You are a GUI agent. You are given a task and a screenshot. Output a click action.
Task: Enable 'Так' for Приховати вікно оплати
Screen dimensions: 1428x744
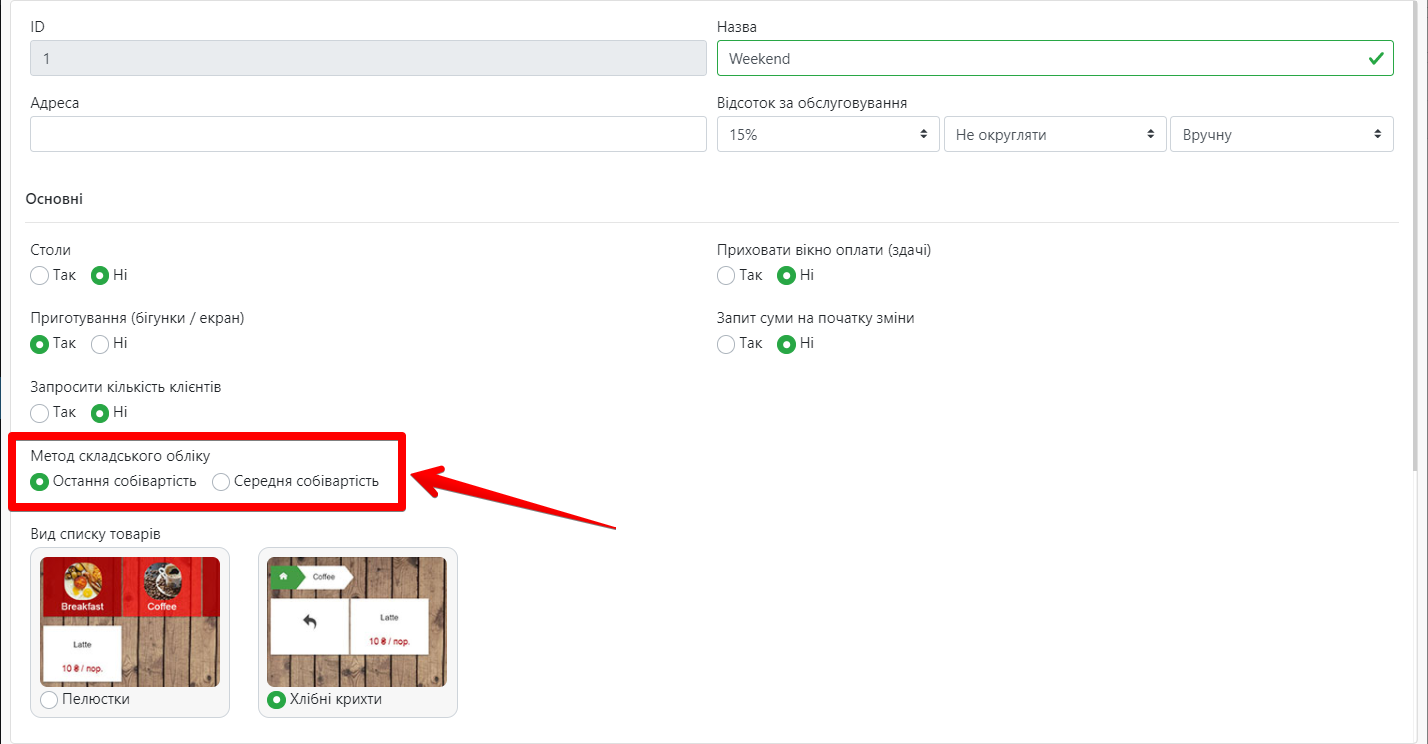(727, 275)
